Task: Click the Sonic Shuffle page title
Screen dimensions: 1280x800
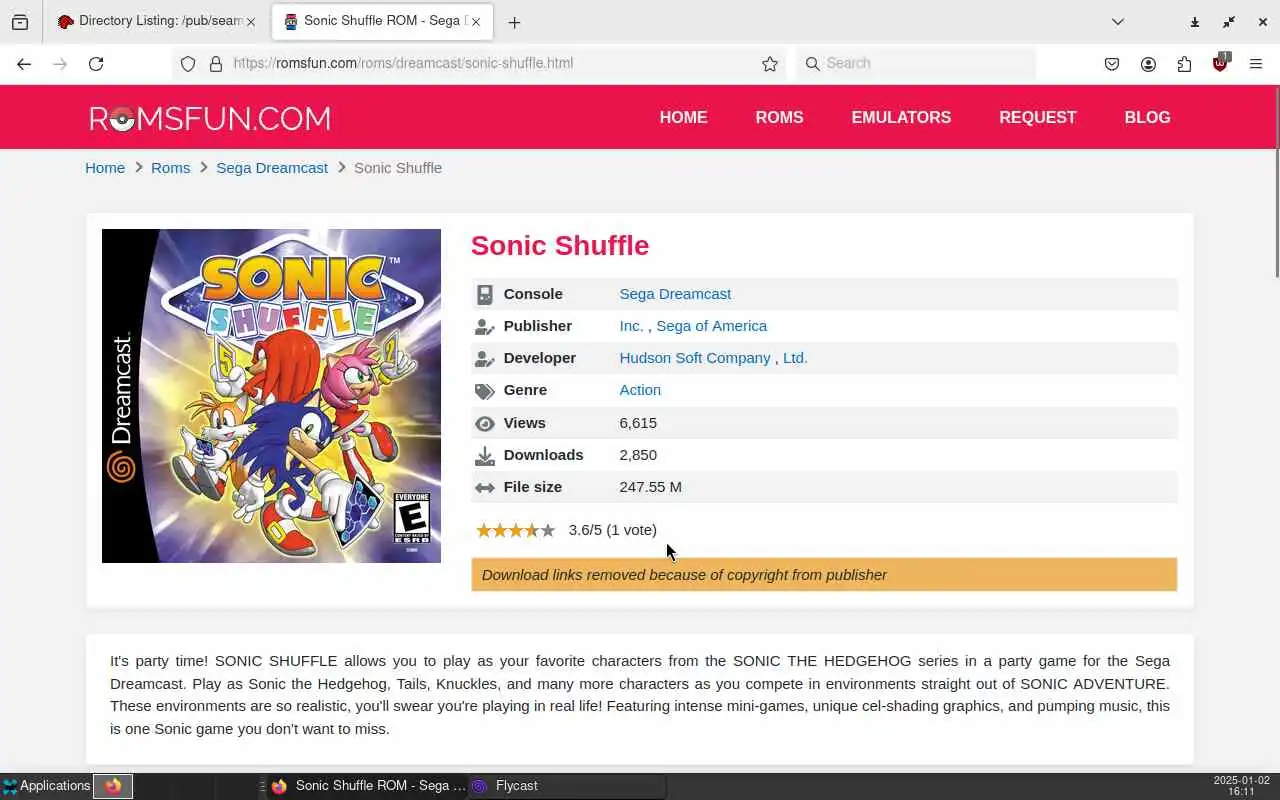Action: pyautogui.click(x=560, y=245)
